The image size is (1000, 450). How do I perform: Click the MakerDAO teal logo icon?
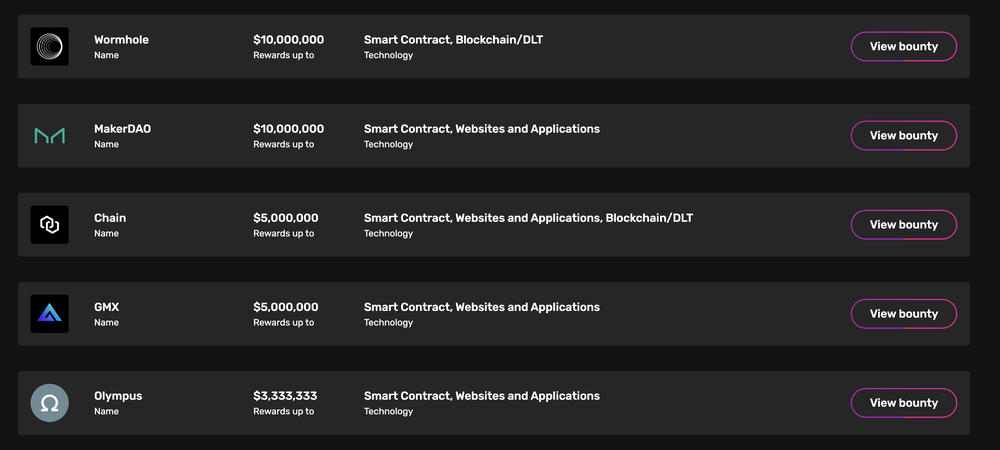click(x=50, y=135)
